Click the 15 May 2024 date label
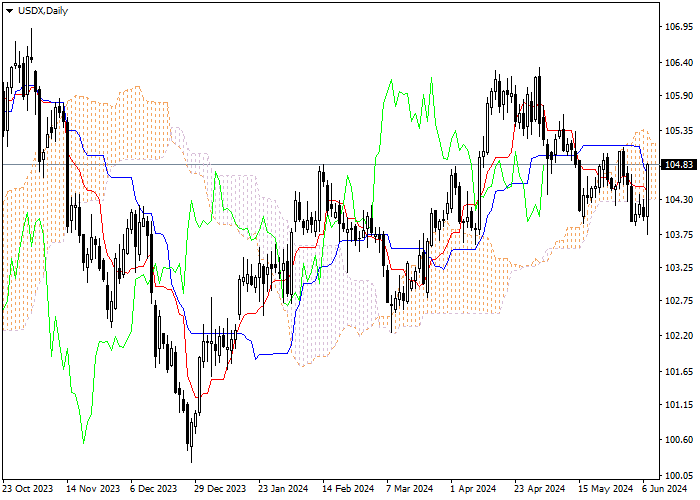The width and height of the screenshot is (700, 500). (x=605, y=489)
